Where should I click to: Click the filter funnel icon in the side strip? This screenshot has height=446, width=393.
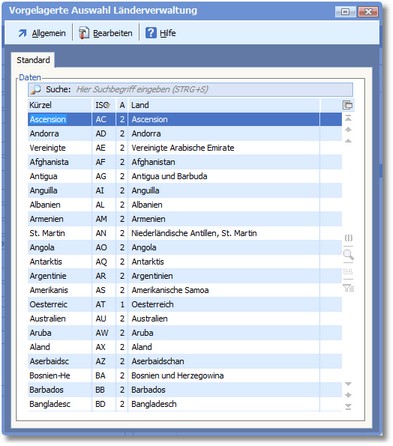click(348, 288)
